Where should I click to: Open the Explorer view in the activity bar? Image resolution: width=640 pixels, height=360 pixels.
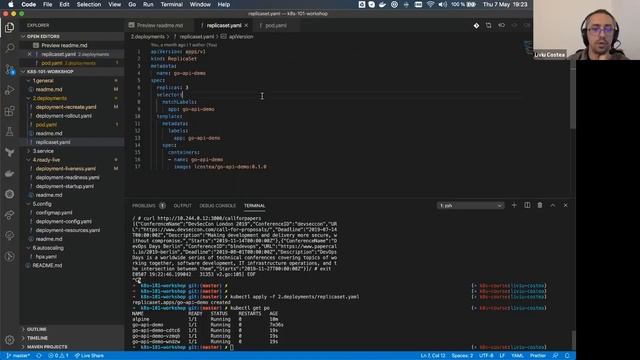pos(9,27)
